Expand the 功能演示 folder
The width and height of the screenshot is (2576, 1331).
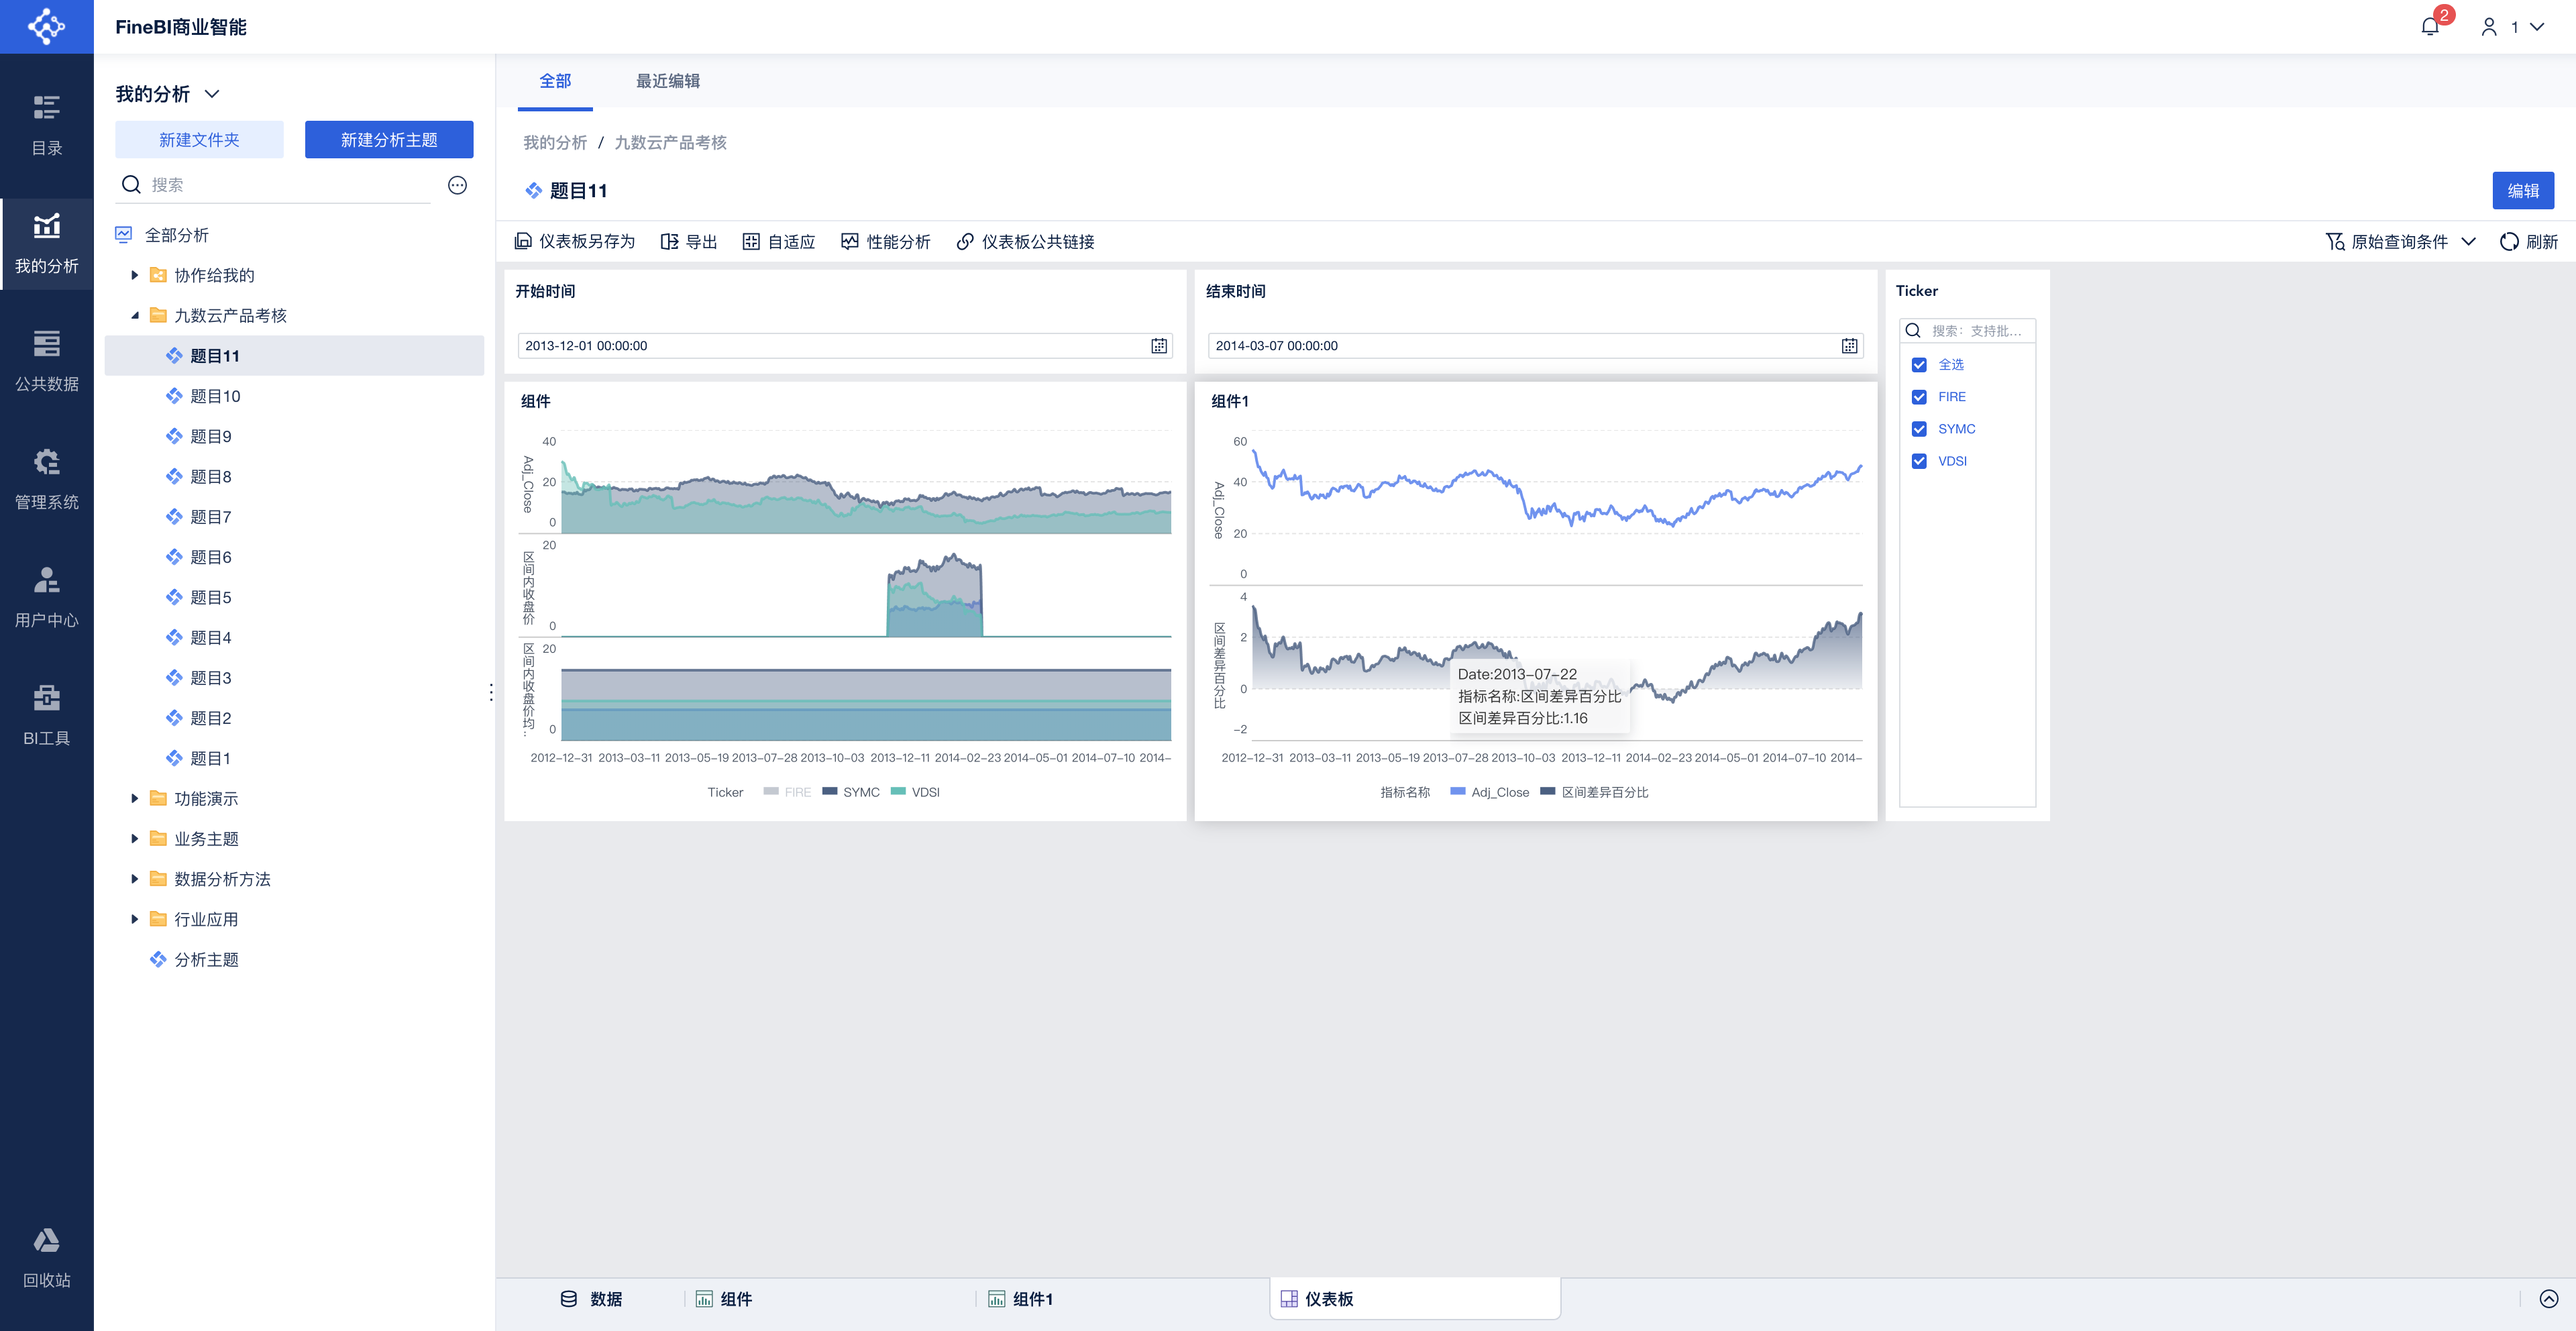[135, 798]
